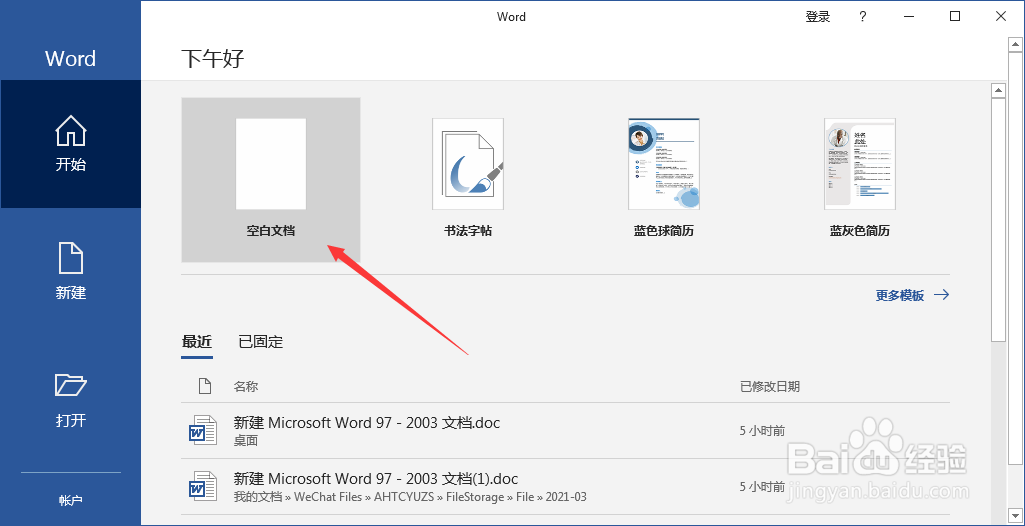
Task: Open 新建 Microsoft Word 97 - 2003 文档.doc
Action: (565, 431)
